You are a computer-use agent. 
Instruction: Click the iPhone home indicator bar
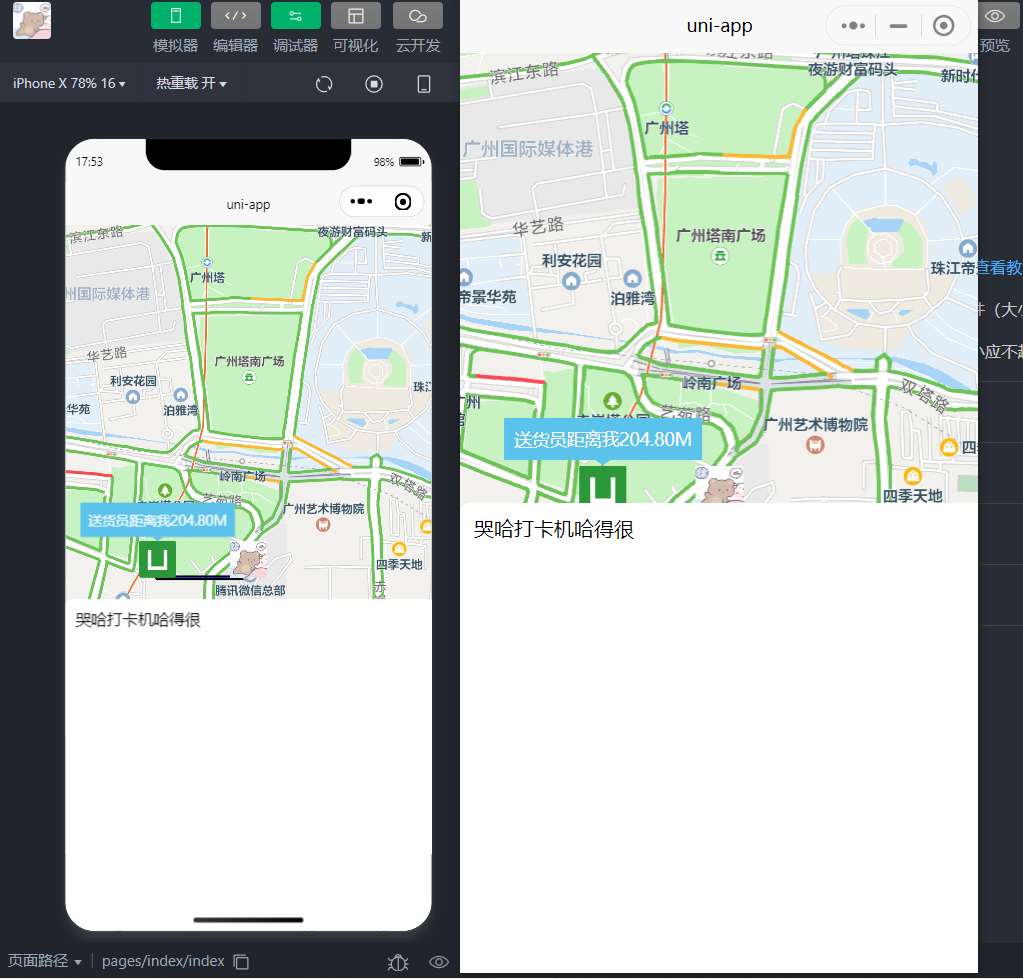[248, 920]
